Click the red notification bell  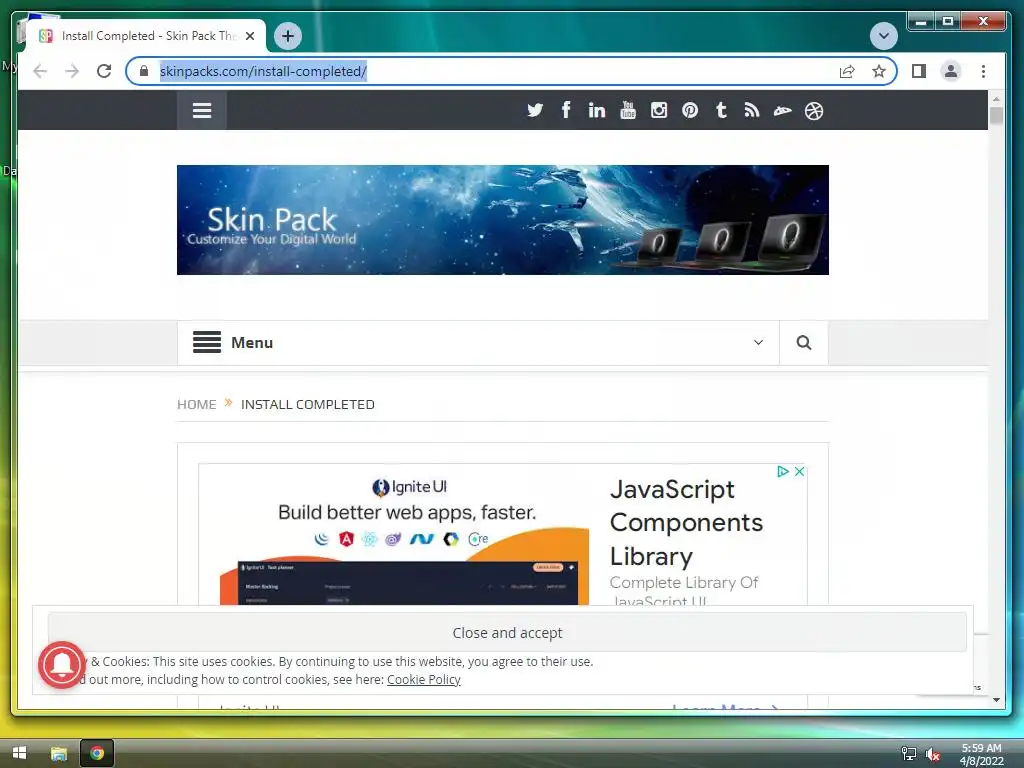(62, 665)
